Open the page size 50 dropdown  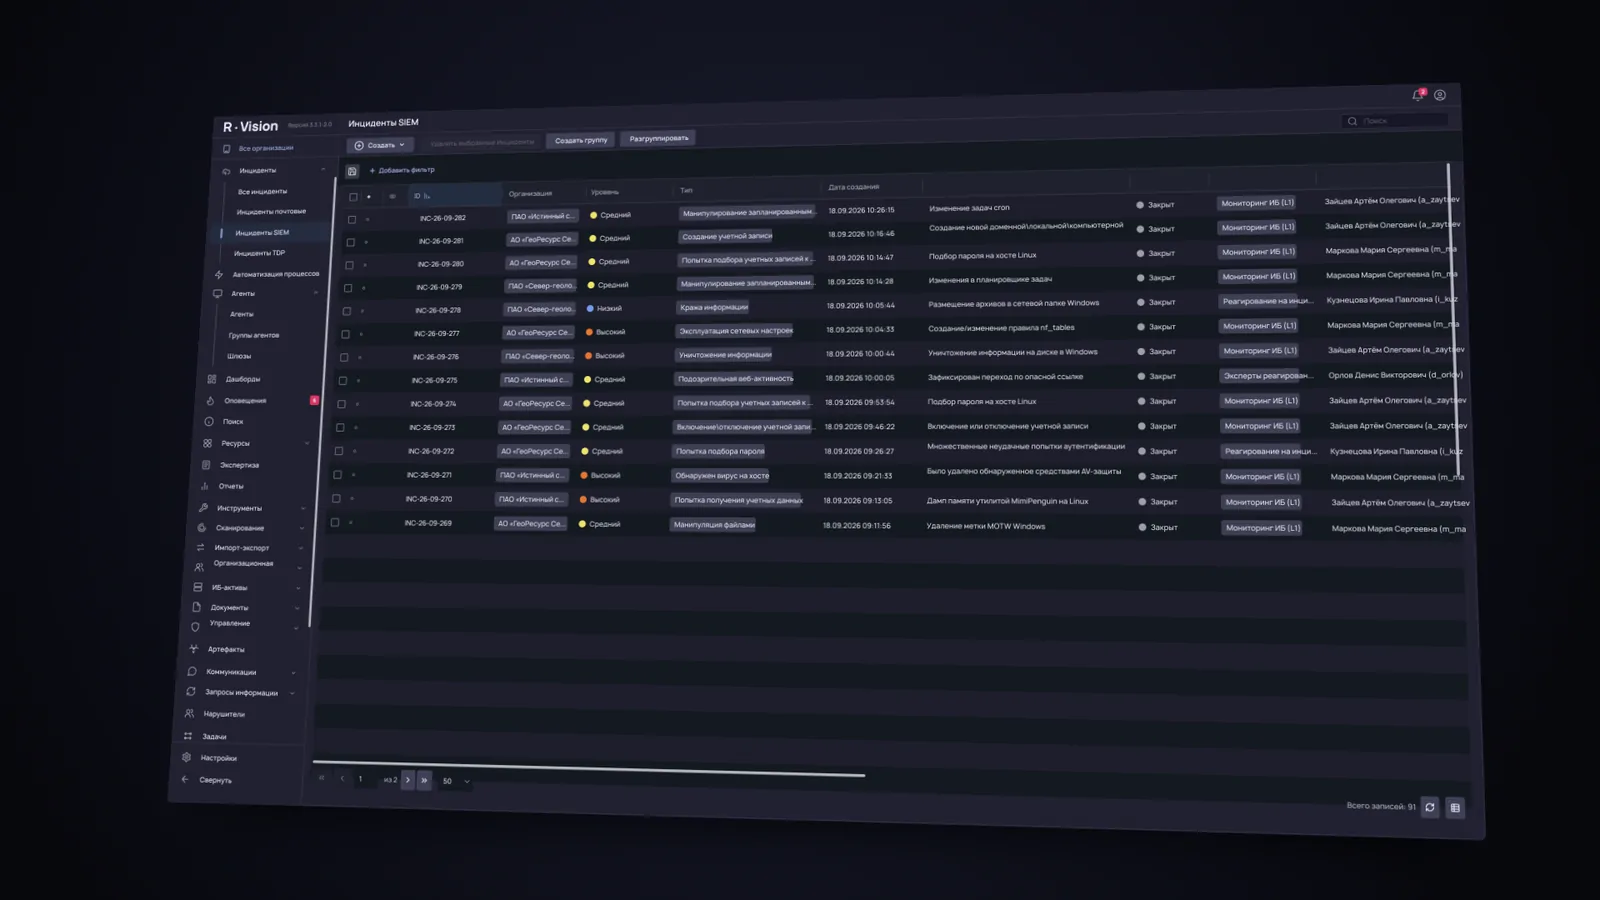pyautogui.click(x=455, y=781)
